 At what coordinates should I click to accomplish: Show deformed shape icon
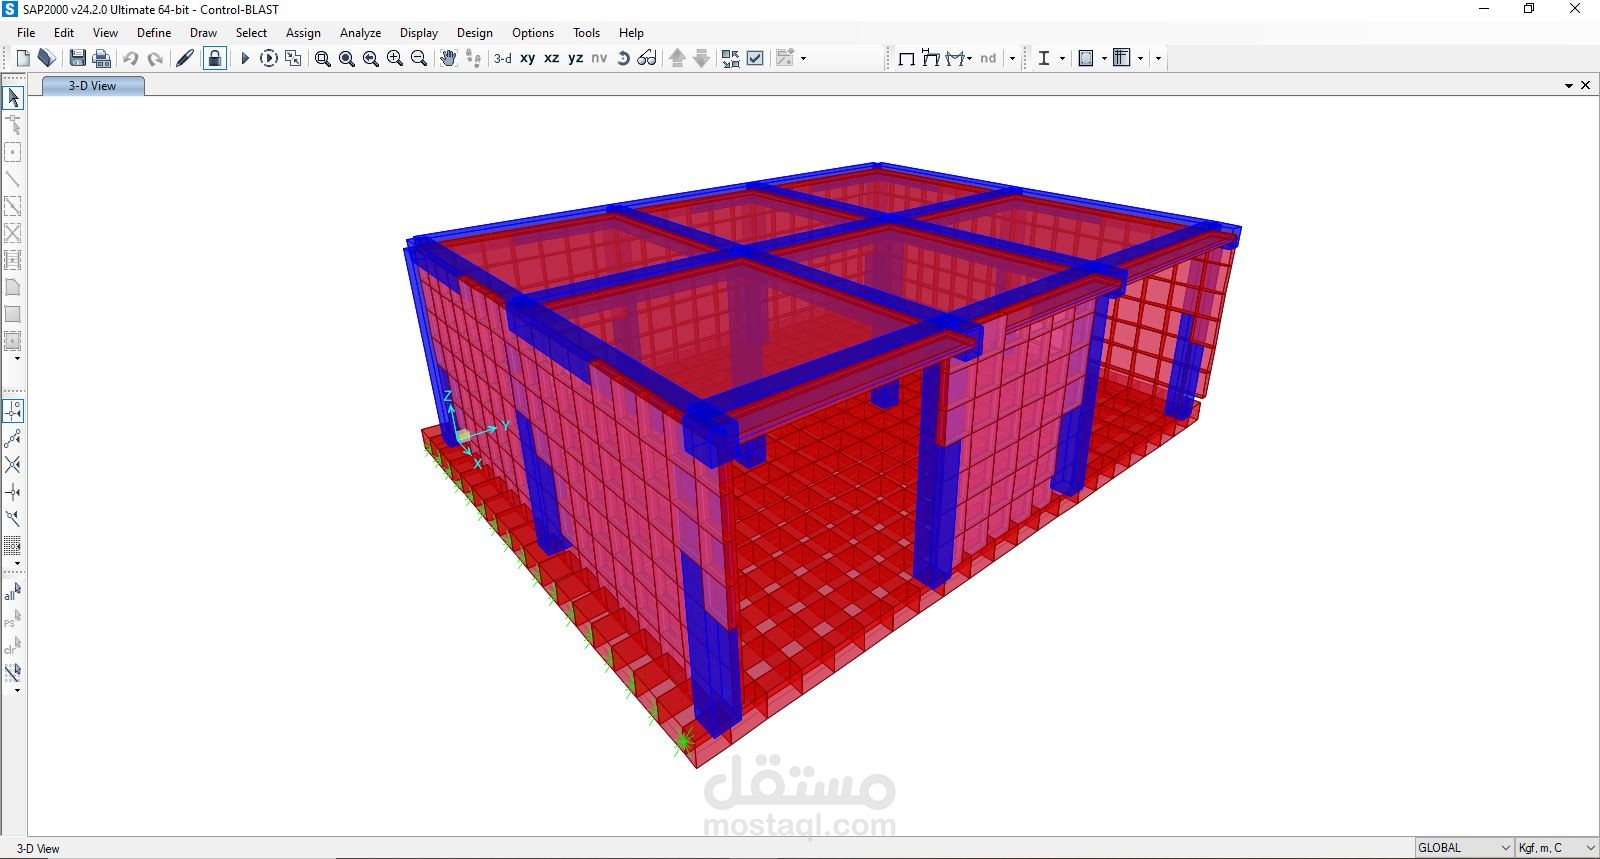pos(931,58)
